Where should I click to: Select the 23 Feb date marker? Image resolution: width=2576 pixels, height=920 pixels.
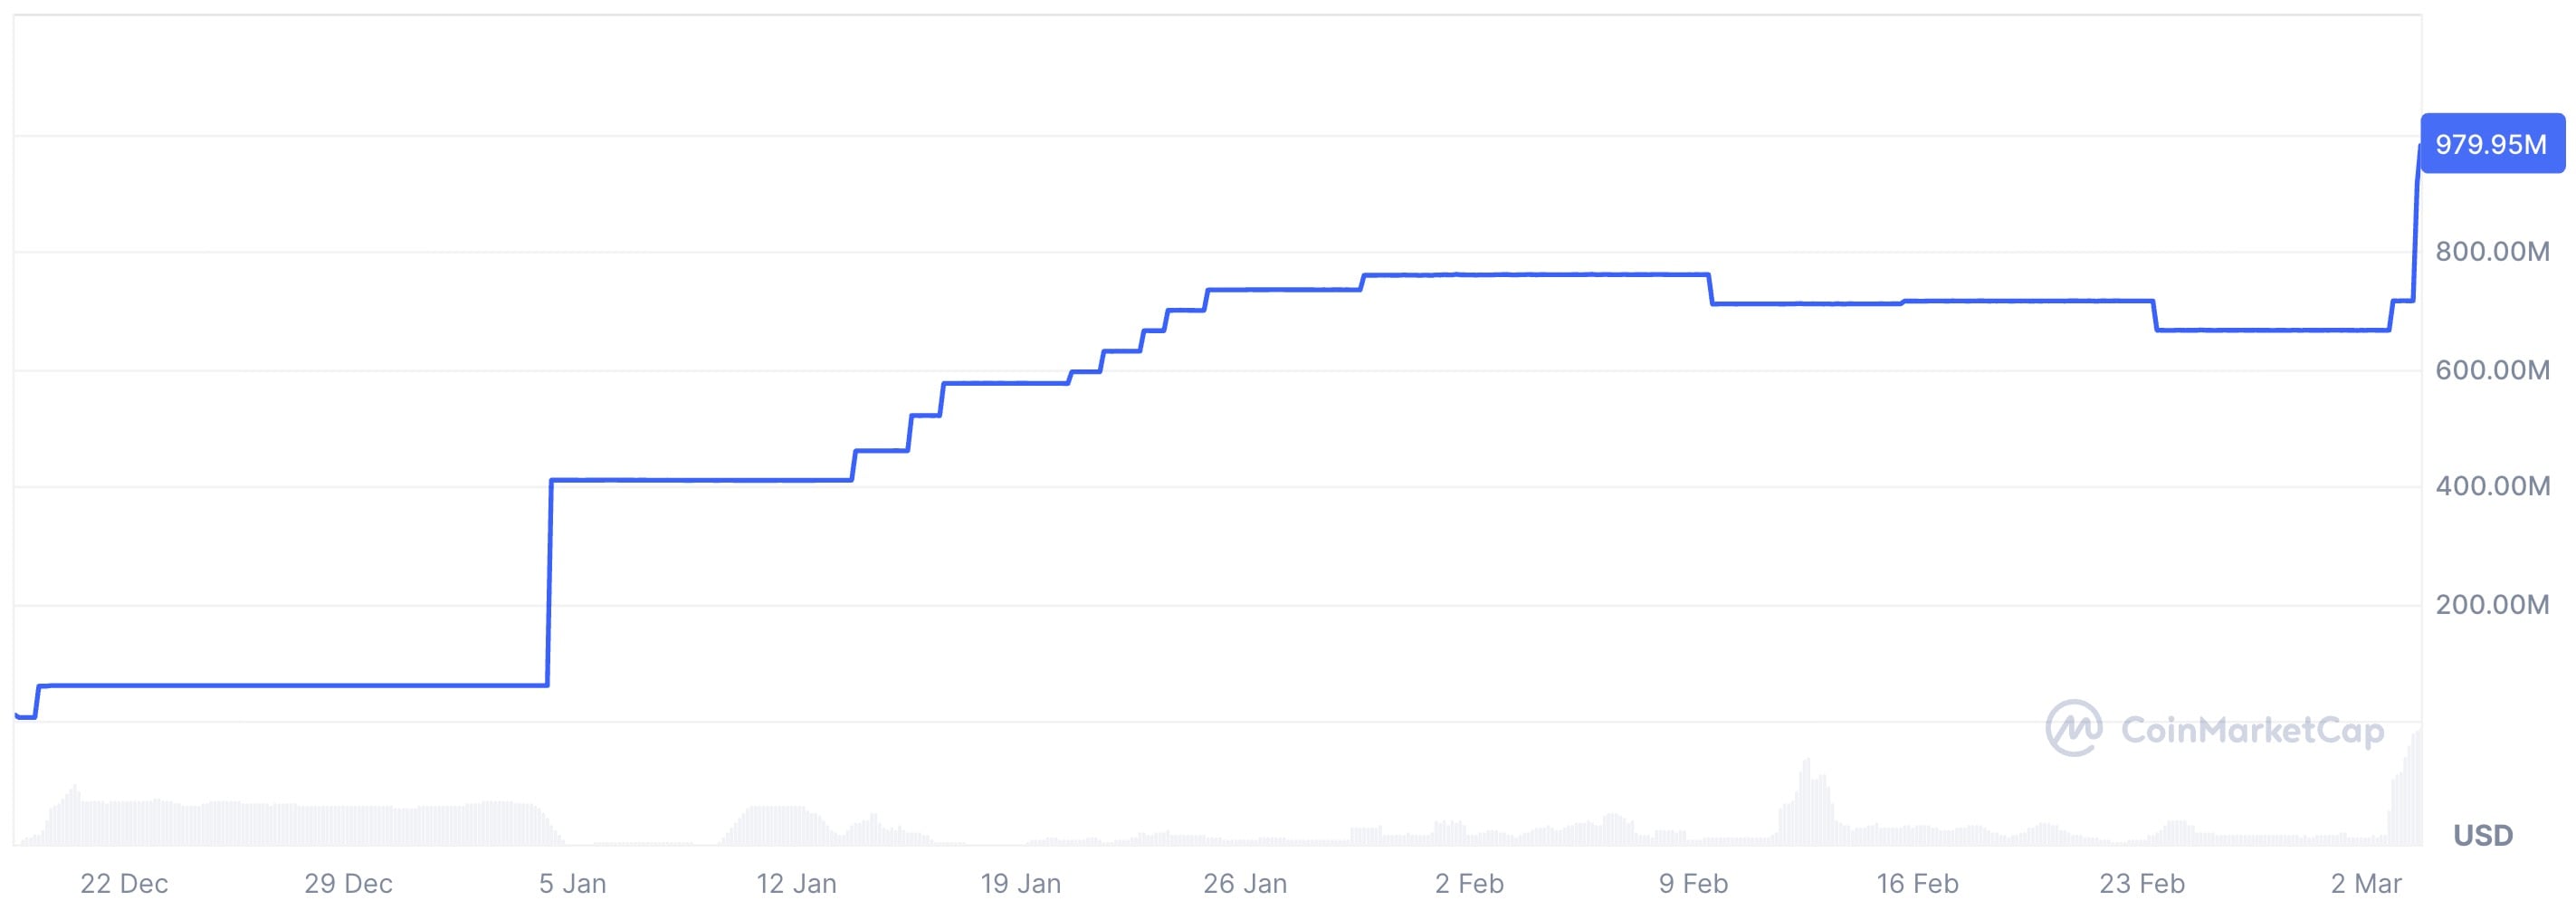[2142, 884]
